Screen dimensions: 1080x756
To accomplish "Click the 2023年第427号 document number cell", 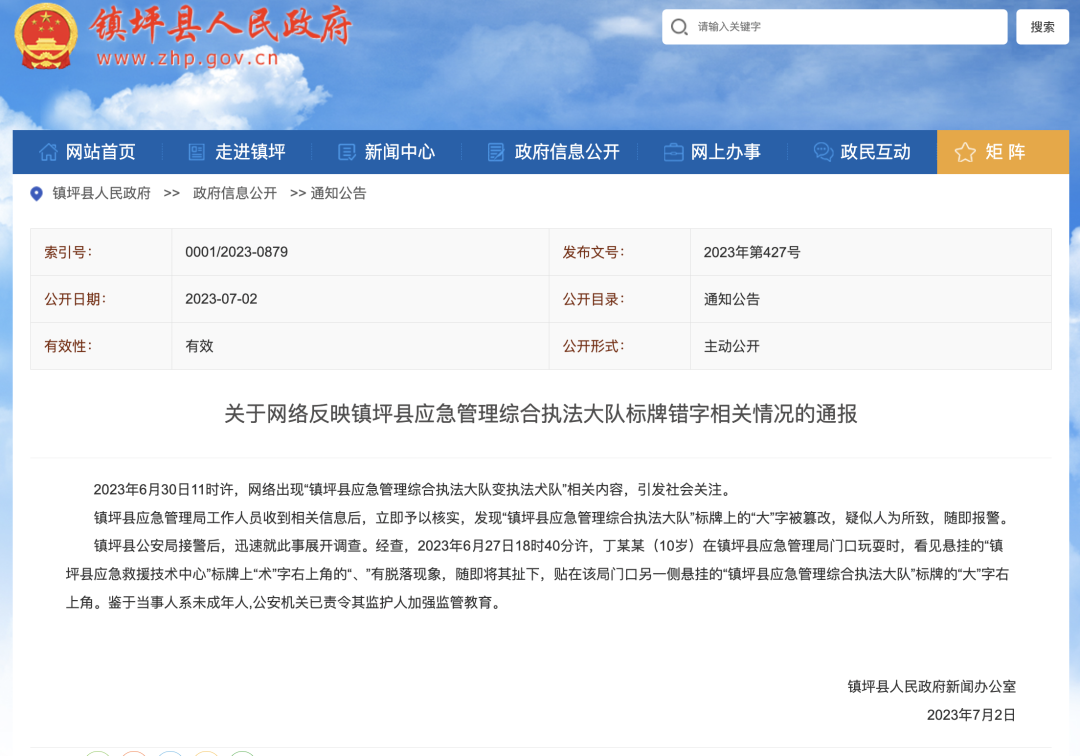I will coord(752,252).
